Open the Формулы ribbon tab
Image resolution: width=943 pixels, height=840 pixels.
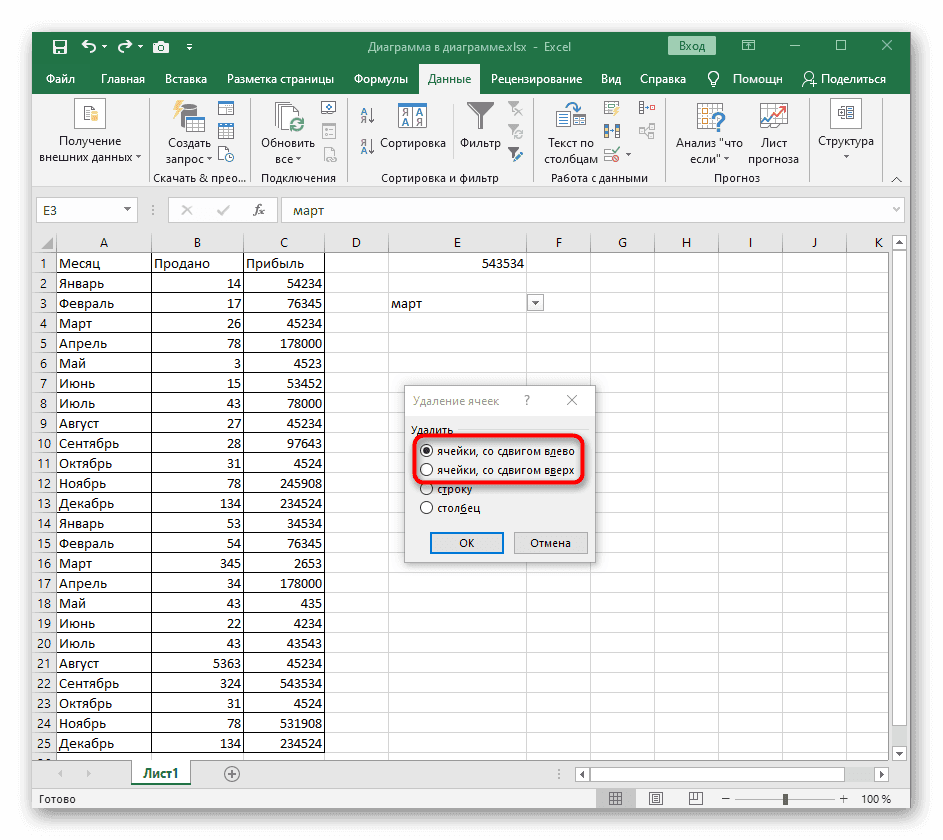[380, 79]
